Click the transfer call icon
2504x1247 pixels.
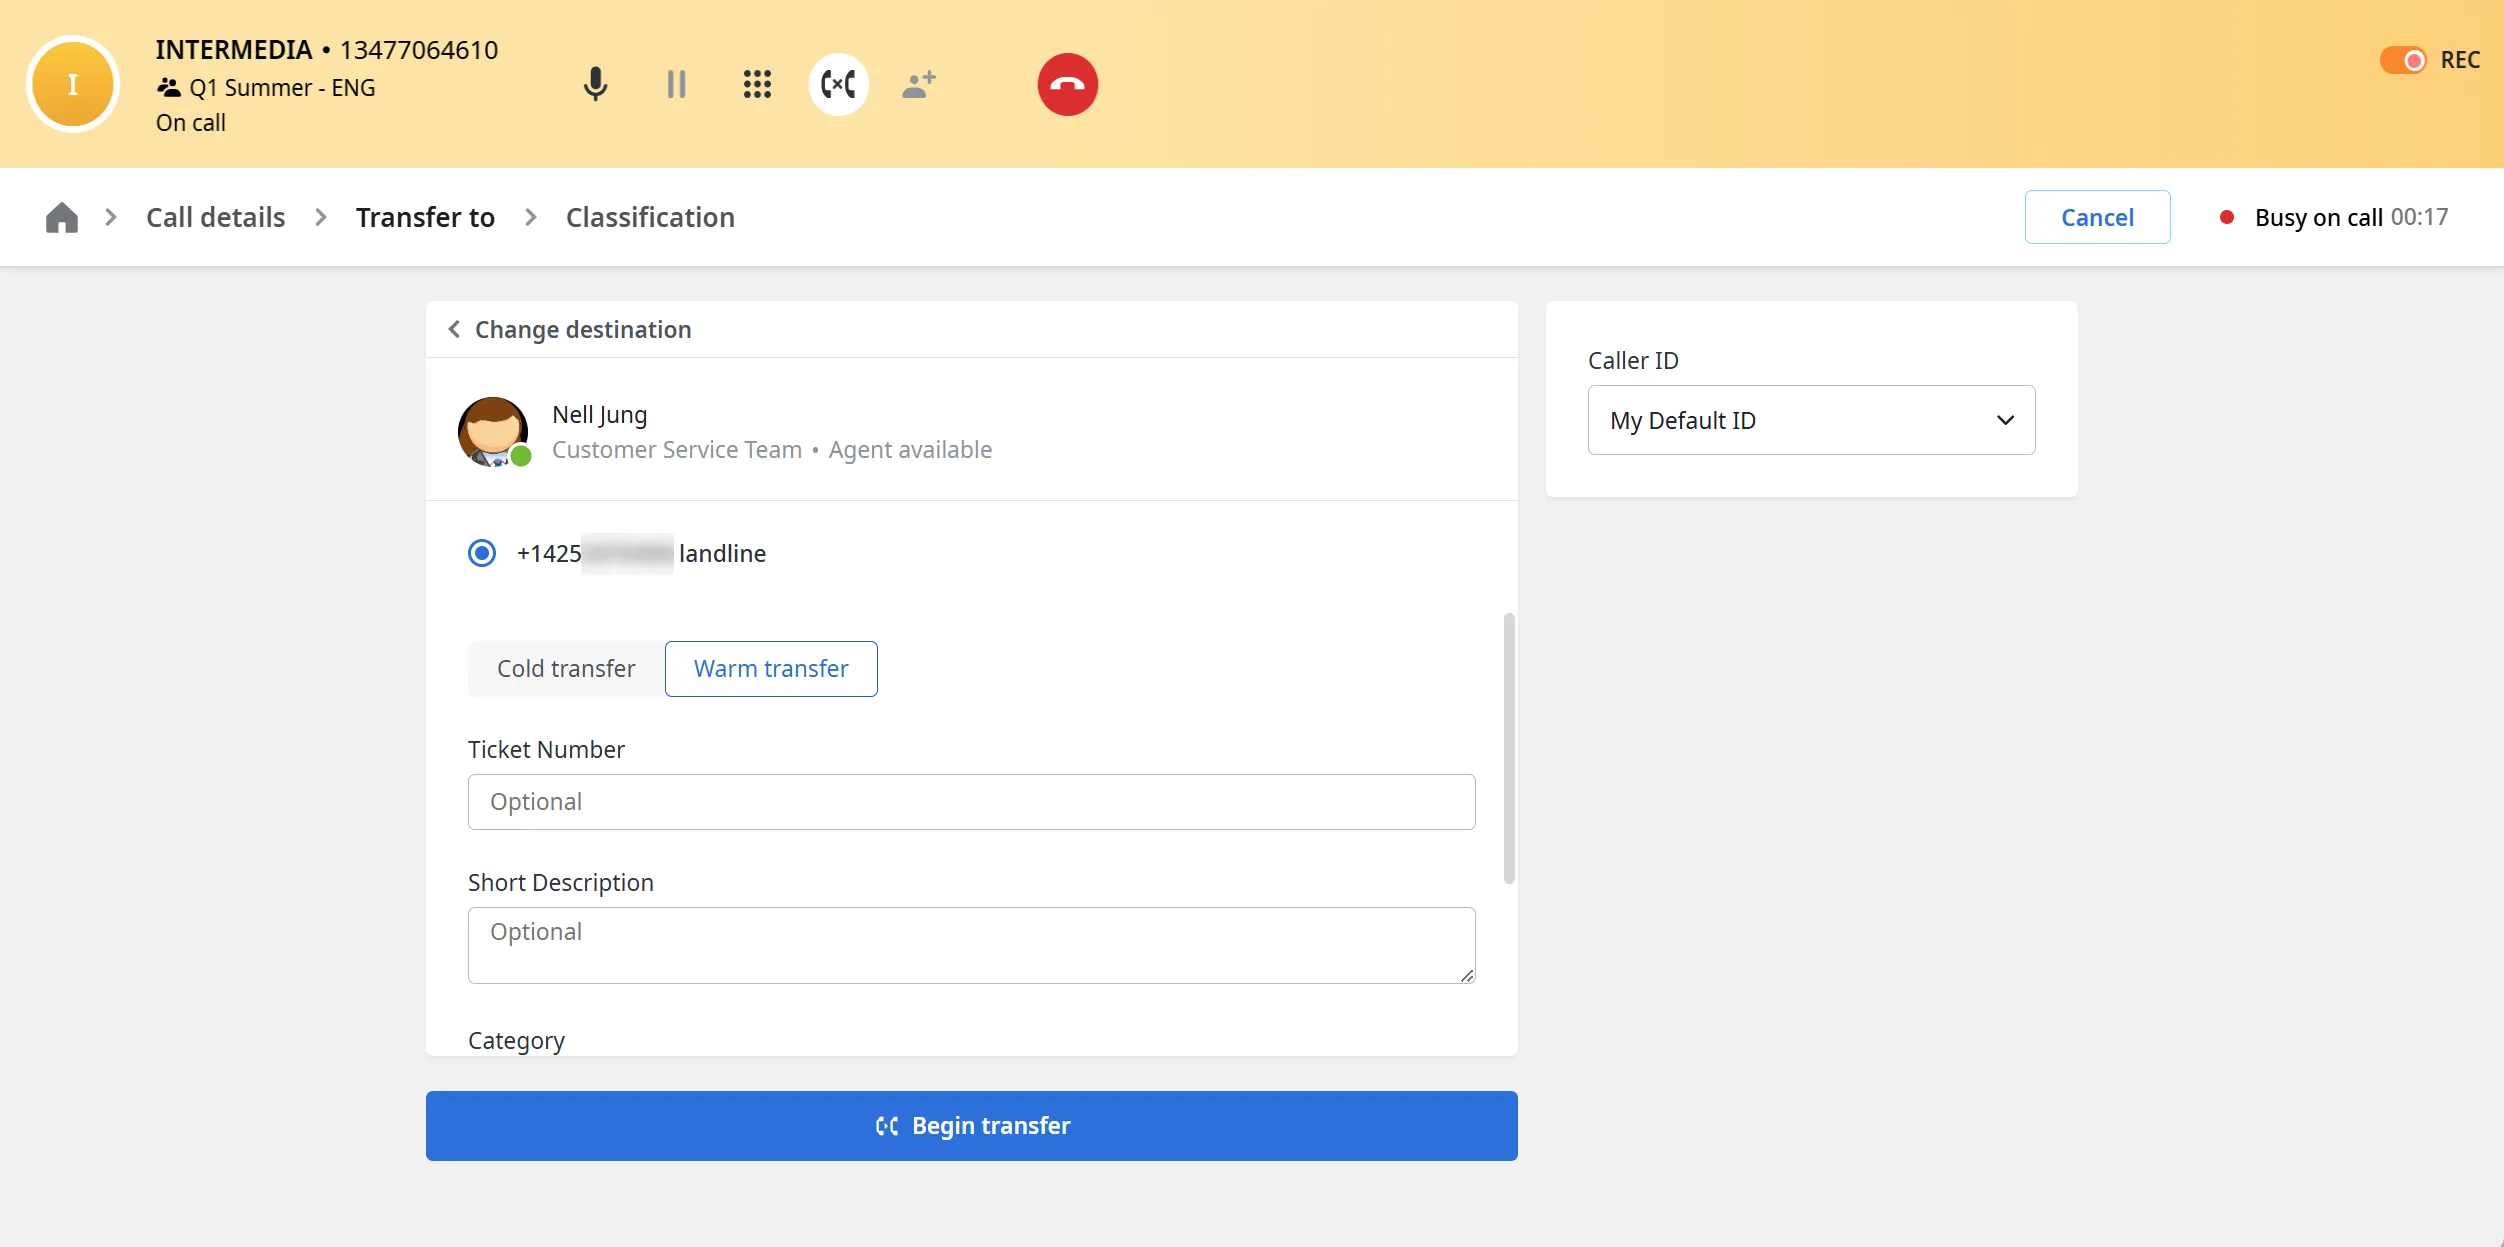click(838, 84)
